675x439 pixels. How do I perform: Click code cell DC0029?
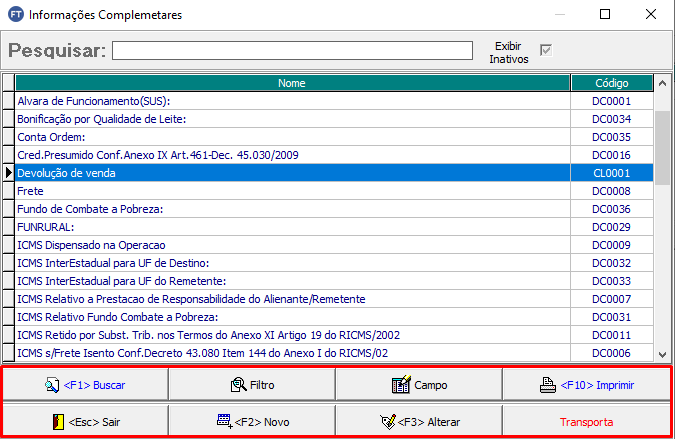coord(612,227)
